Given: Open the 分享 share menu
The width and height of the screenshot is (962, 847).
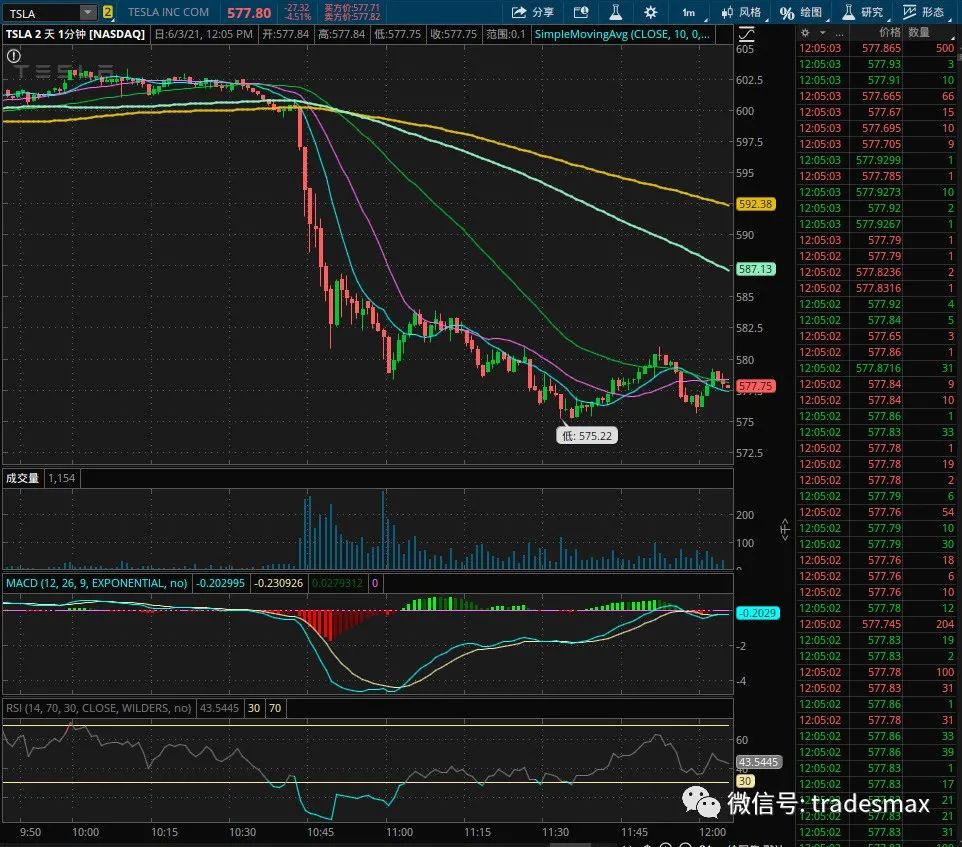Looking at the screenshot, I should [x=532, y=12].
